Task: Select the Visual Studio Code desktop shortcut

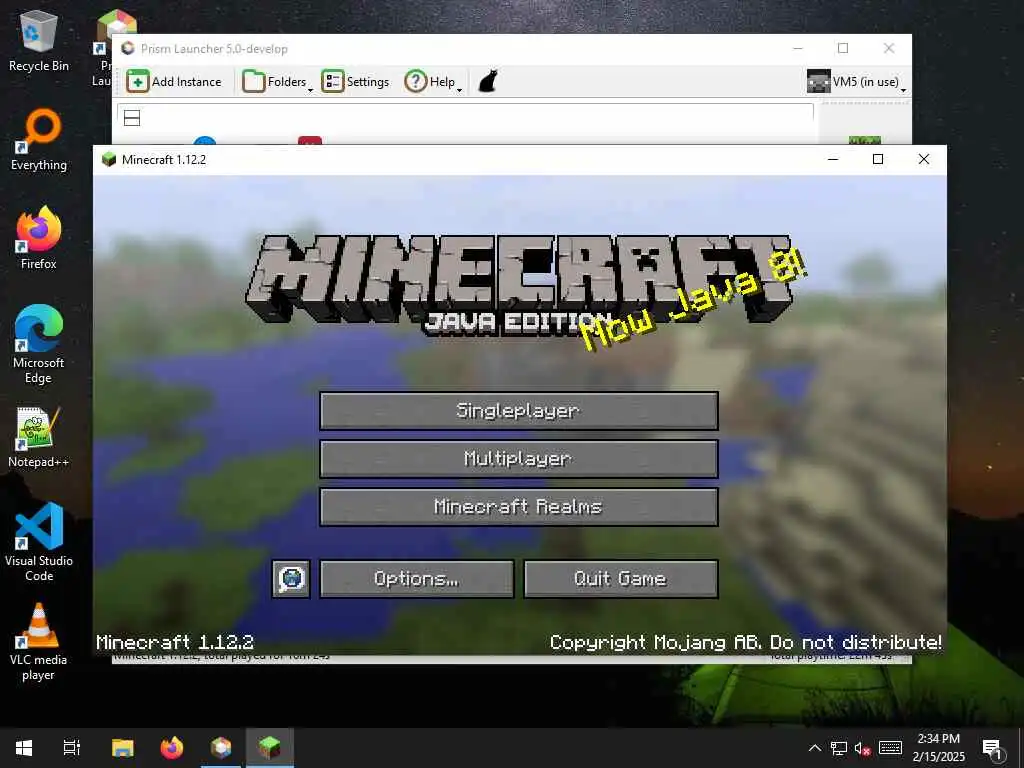Action: click(39, 542)
